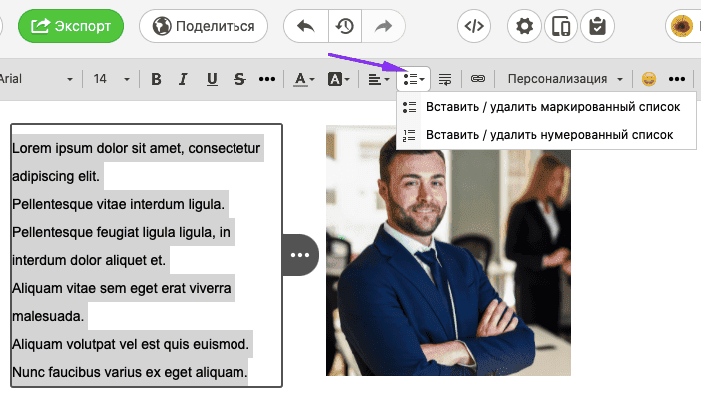Click the line 'Pellentesque vitae interdum ligula.'
Image resolution: width=701 pixels, height=403 pixels.
(x=118, y=204)
